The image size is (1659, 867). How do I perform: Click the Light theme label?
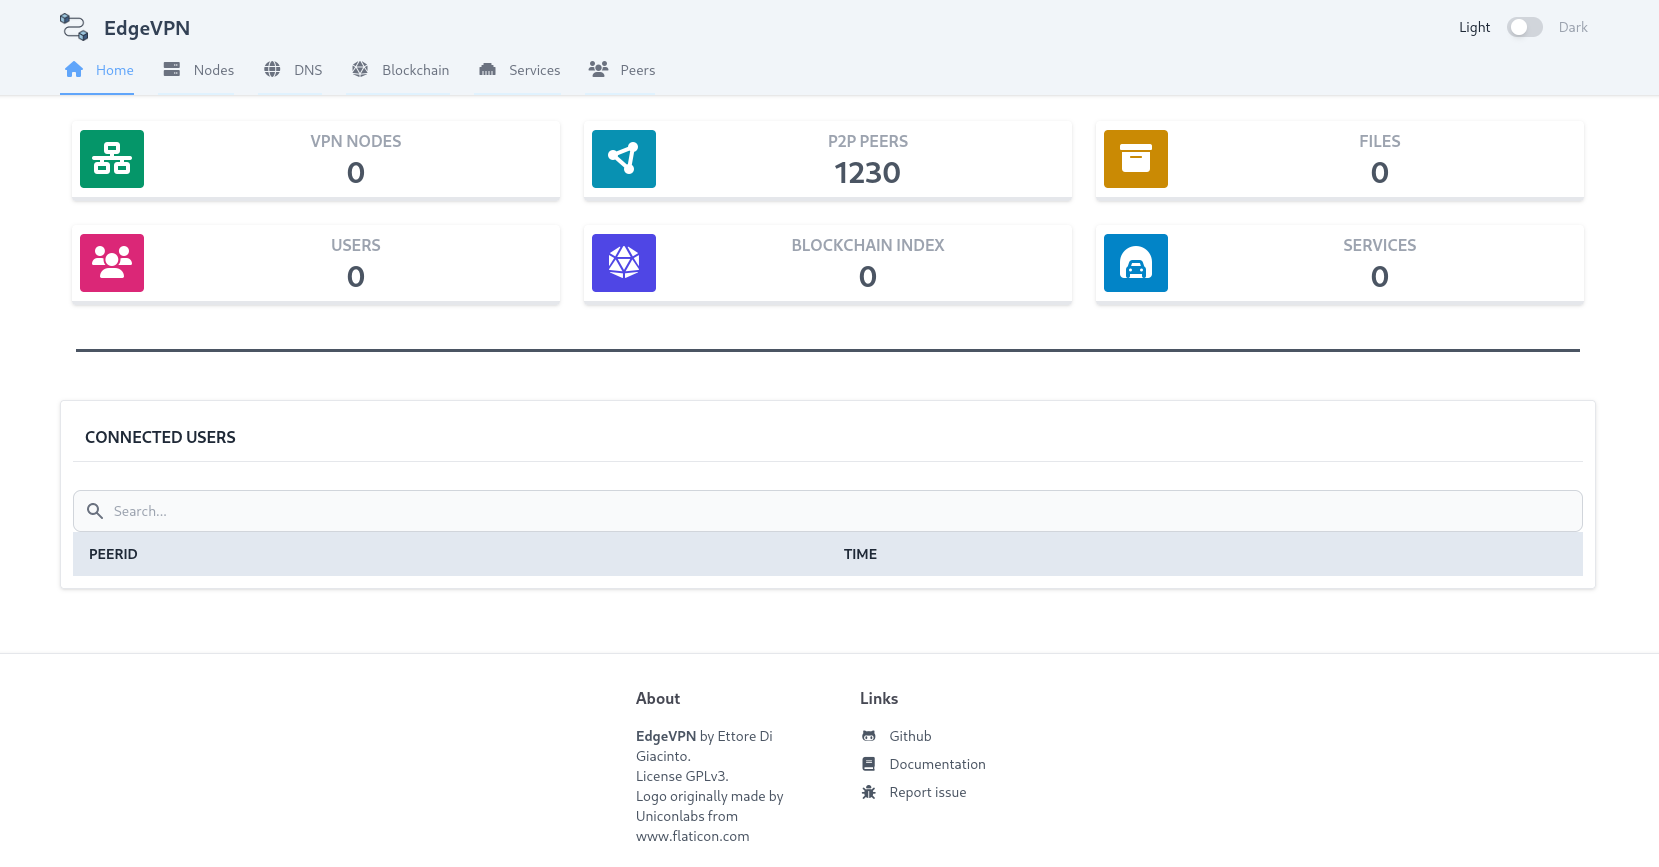(1474, 27)
